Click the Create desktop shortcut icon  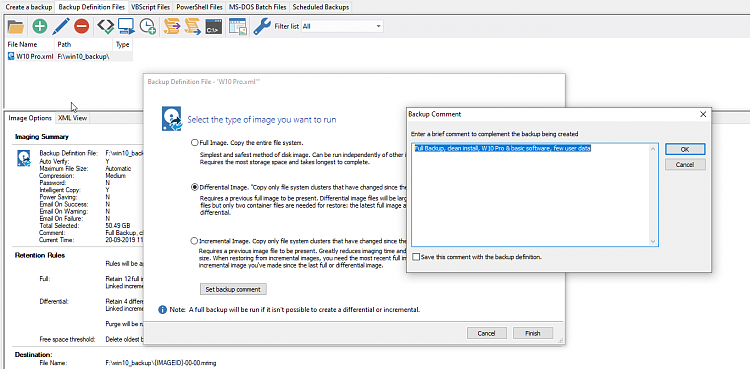pos(237,26)
